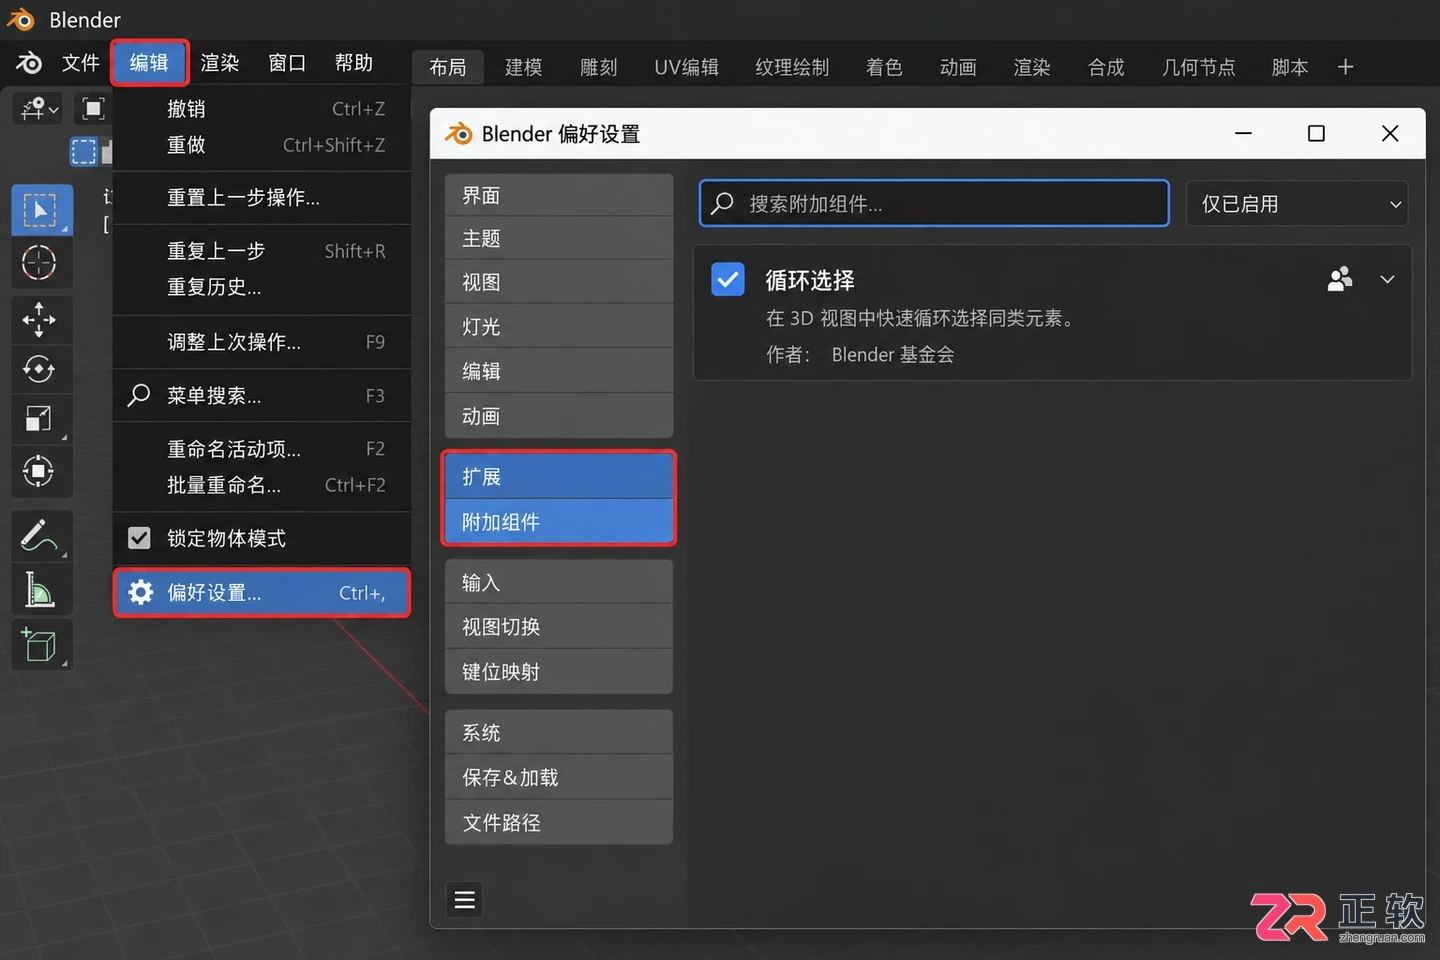This screenshot has height=960, width=1440.
Task: Choose 撤销 in the Edit menu
Action: click(262, 109)
